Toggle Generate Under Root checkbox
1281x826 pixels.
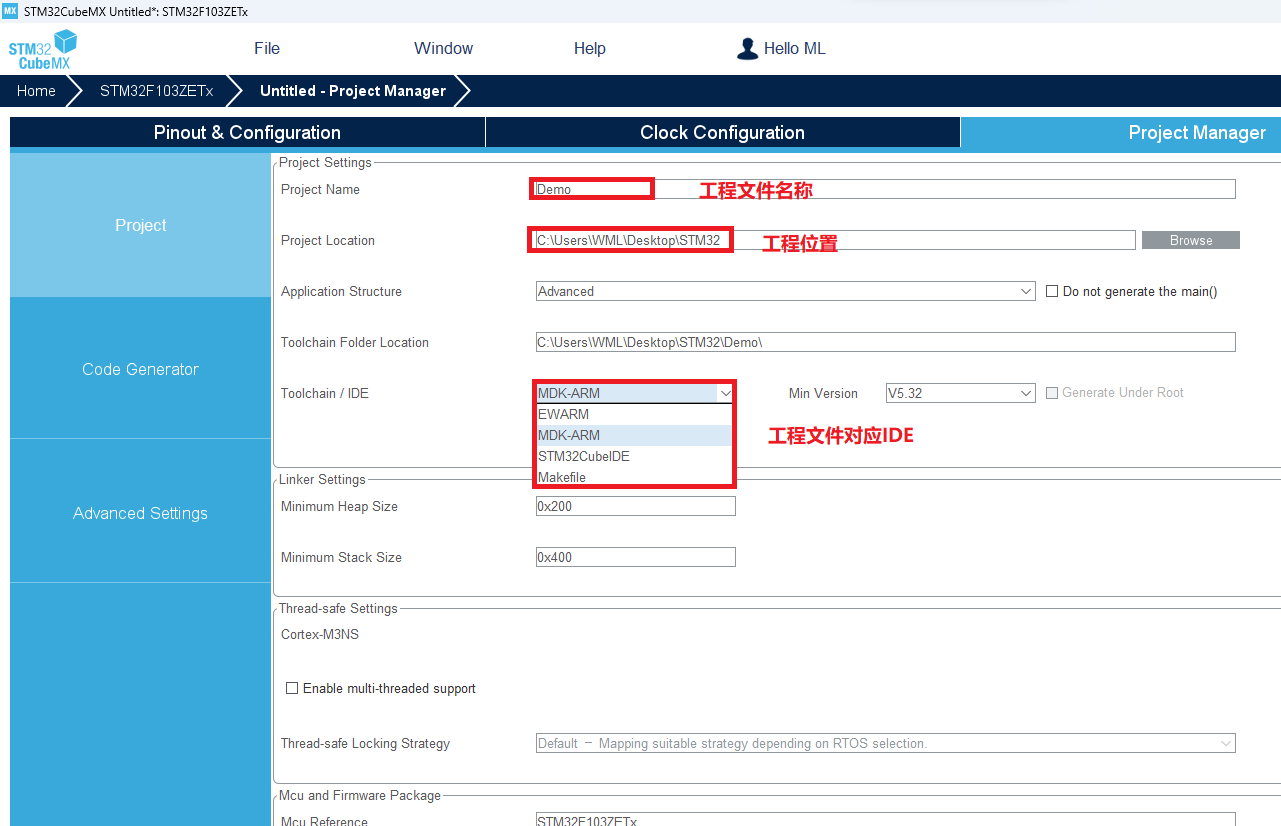(1052, 393)
